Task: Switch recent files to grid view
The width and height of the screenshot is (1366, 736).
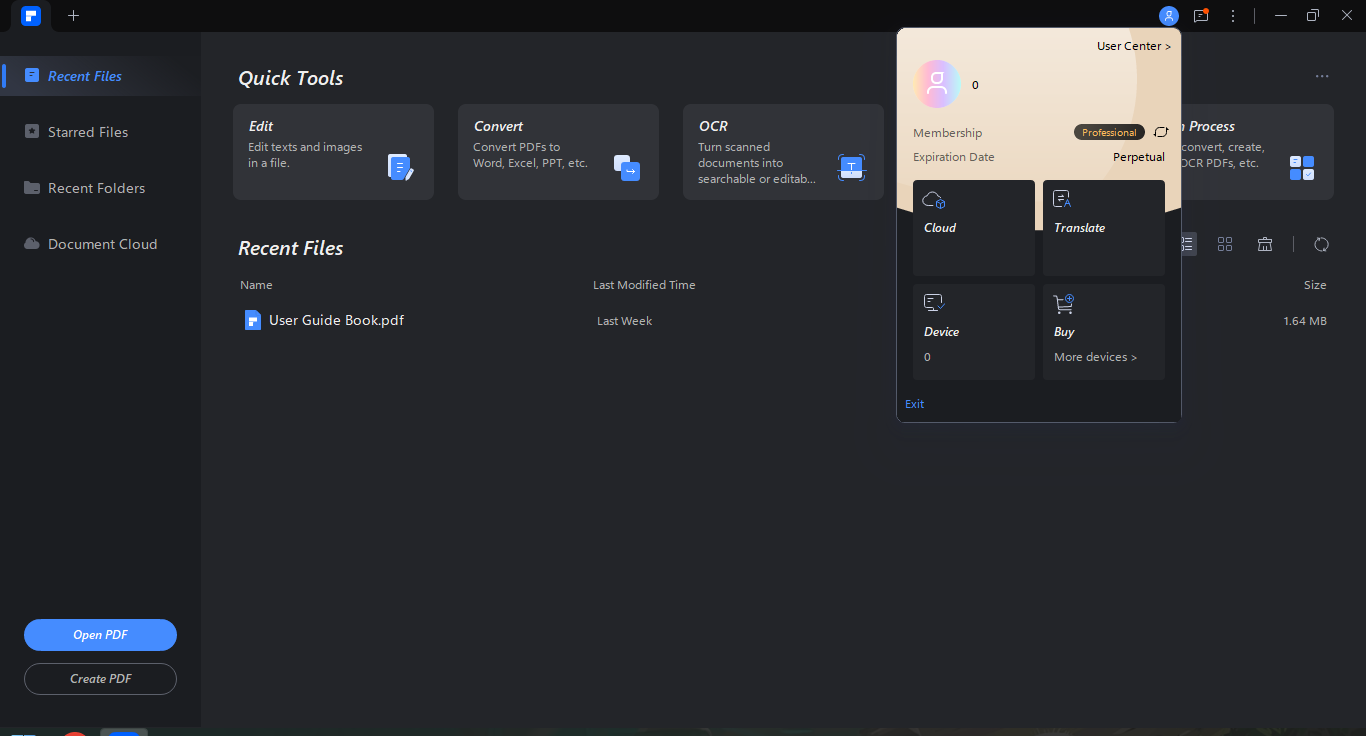Action: (1225, 244)
